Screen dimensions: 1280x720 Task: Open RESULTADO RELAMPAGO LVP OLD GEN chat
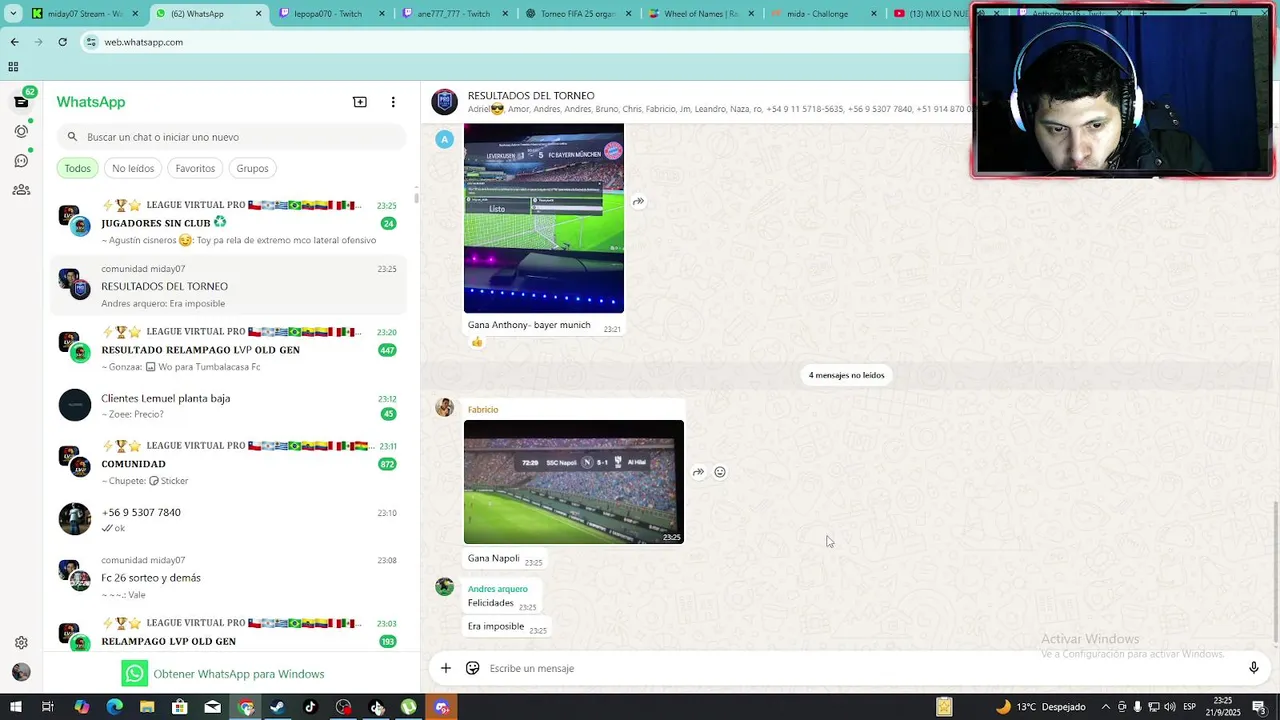coord(227,349)
